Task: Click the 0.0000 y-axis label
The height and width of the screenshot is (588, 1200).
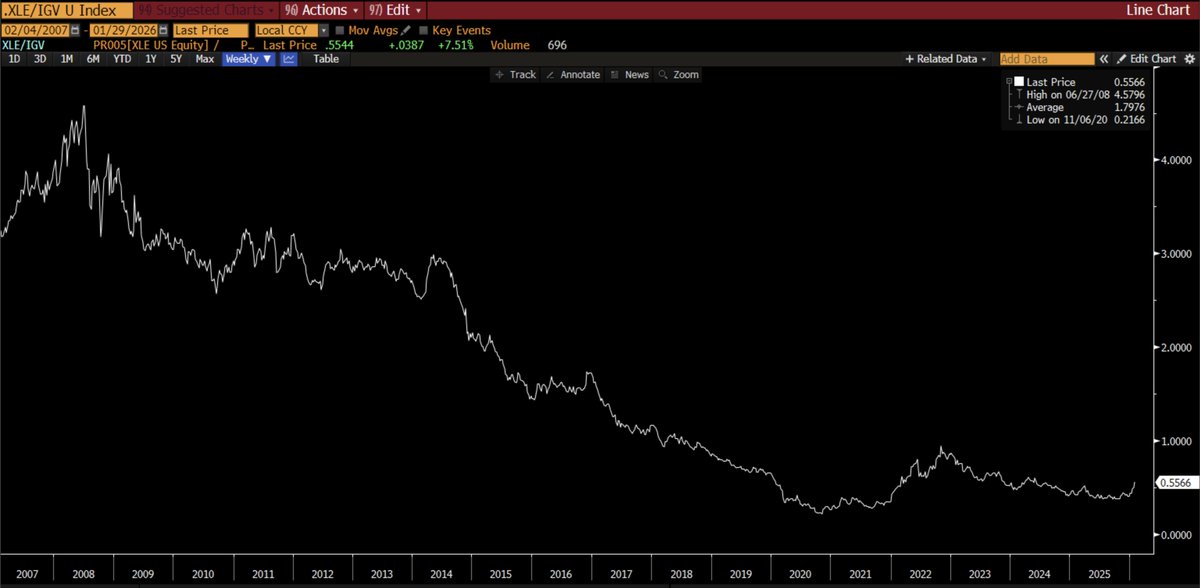Action: tap(1176, 534)
